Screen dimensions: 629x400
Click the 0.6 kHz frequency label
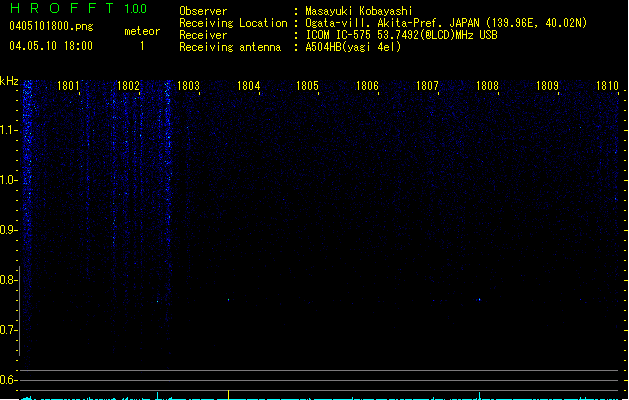click(x=8, y=380)
